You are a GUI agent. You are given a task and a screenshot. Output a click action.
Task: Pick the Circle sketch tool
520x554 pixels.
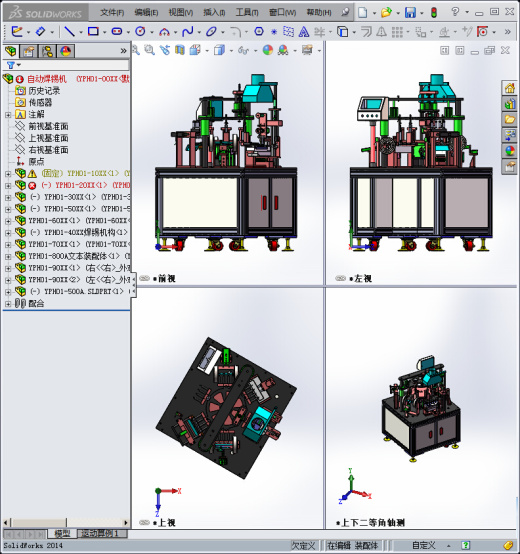click(x=140, y=32)
